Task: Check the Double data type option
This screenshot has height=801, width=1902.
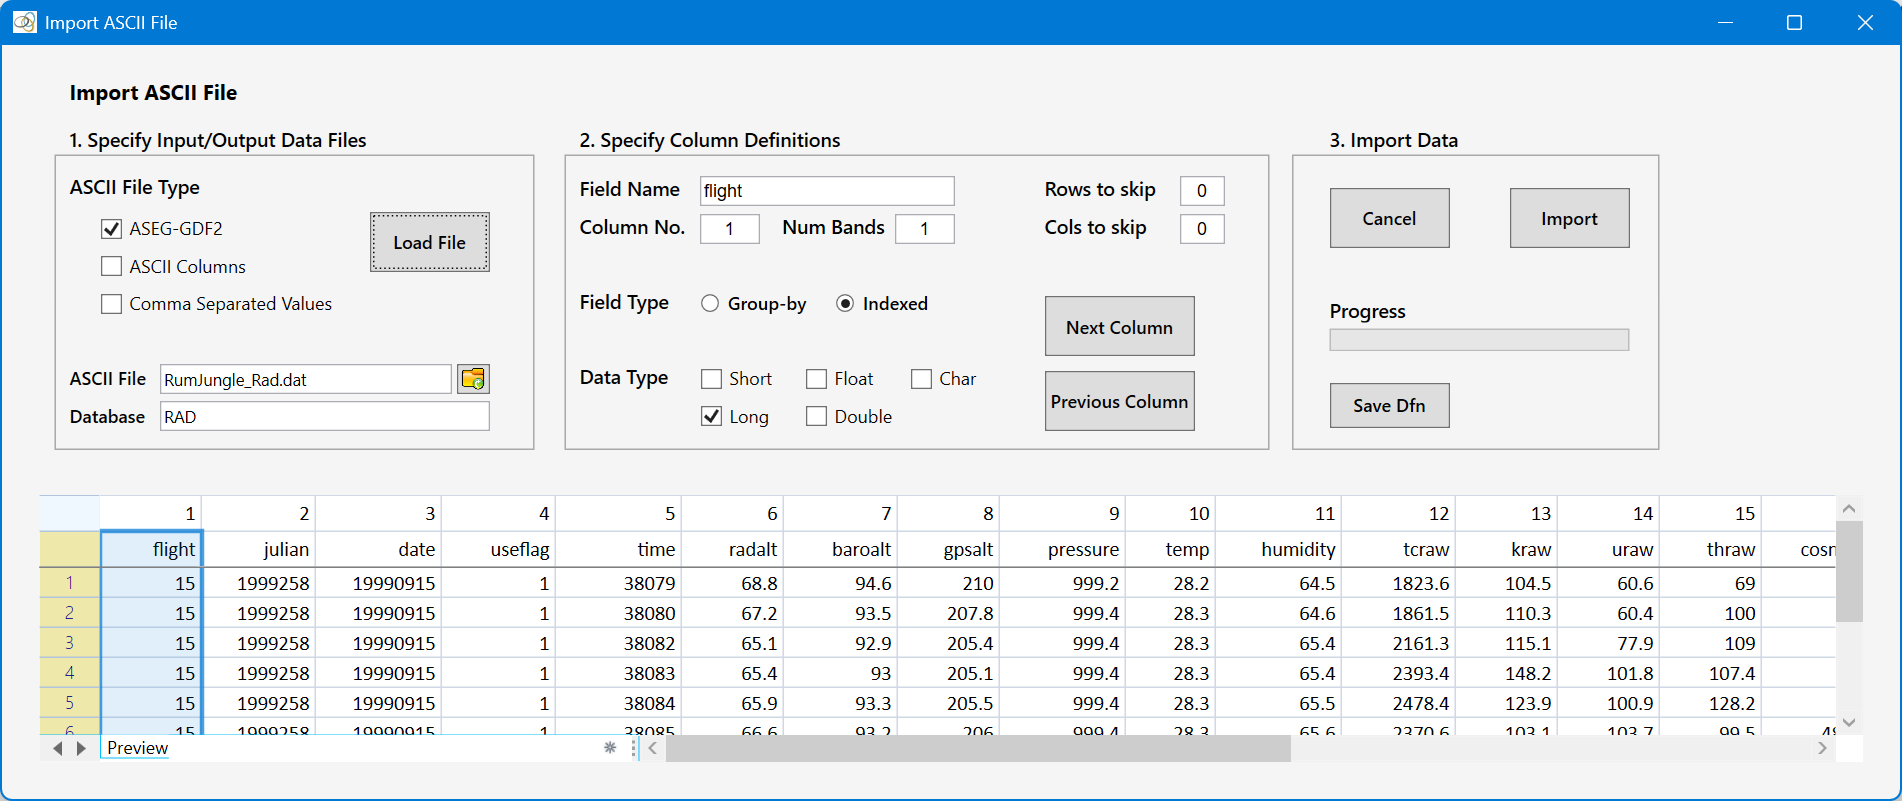Action: coord(817,416)
